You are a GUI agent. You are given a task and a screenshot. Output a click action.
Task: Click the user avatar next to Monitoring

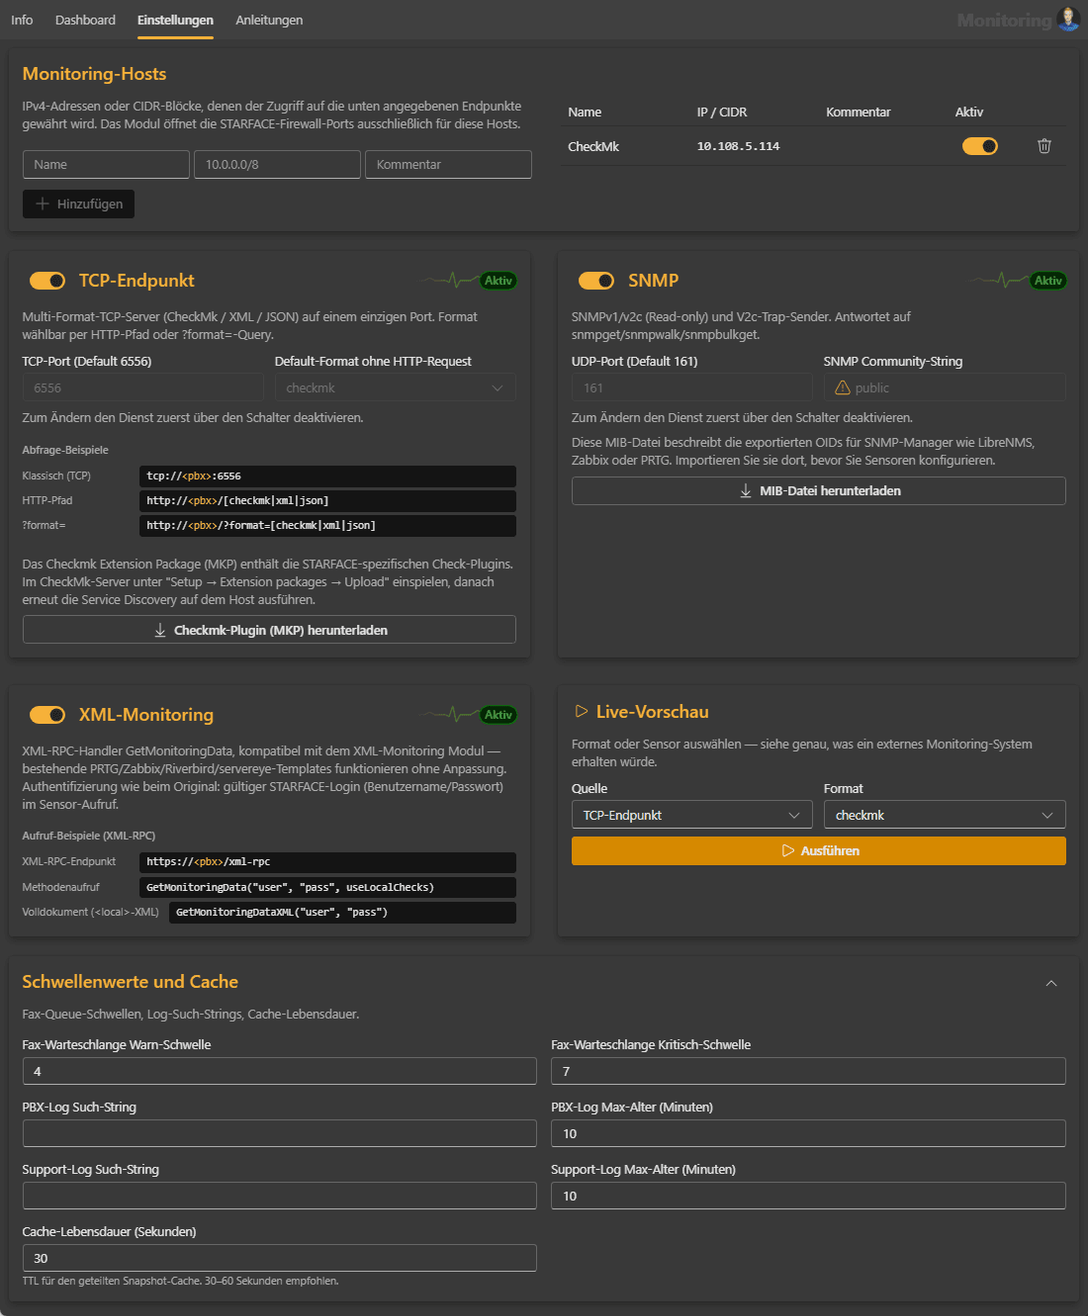(1067, 20)
